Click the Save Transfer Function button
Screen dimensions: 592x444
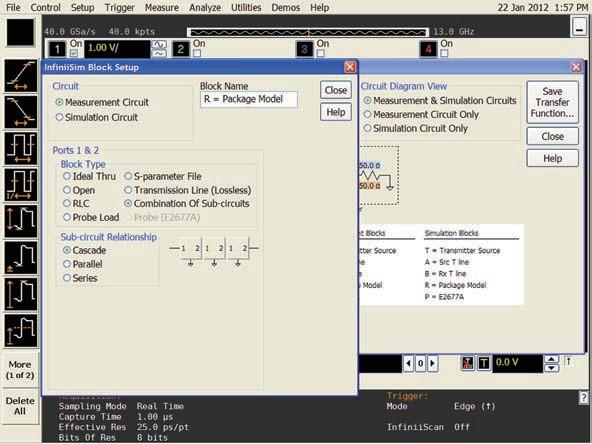[552, 102]
